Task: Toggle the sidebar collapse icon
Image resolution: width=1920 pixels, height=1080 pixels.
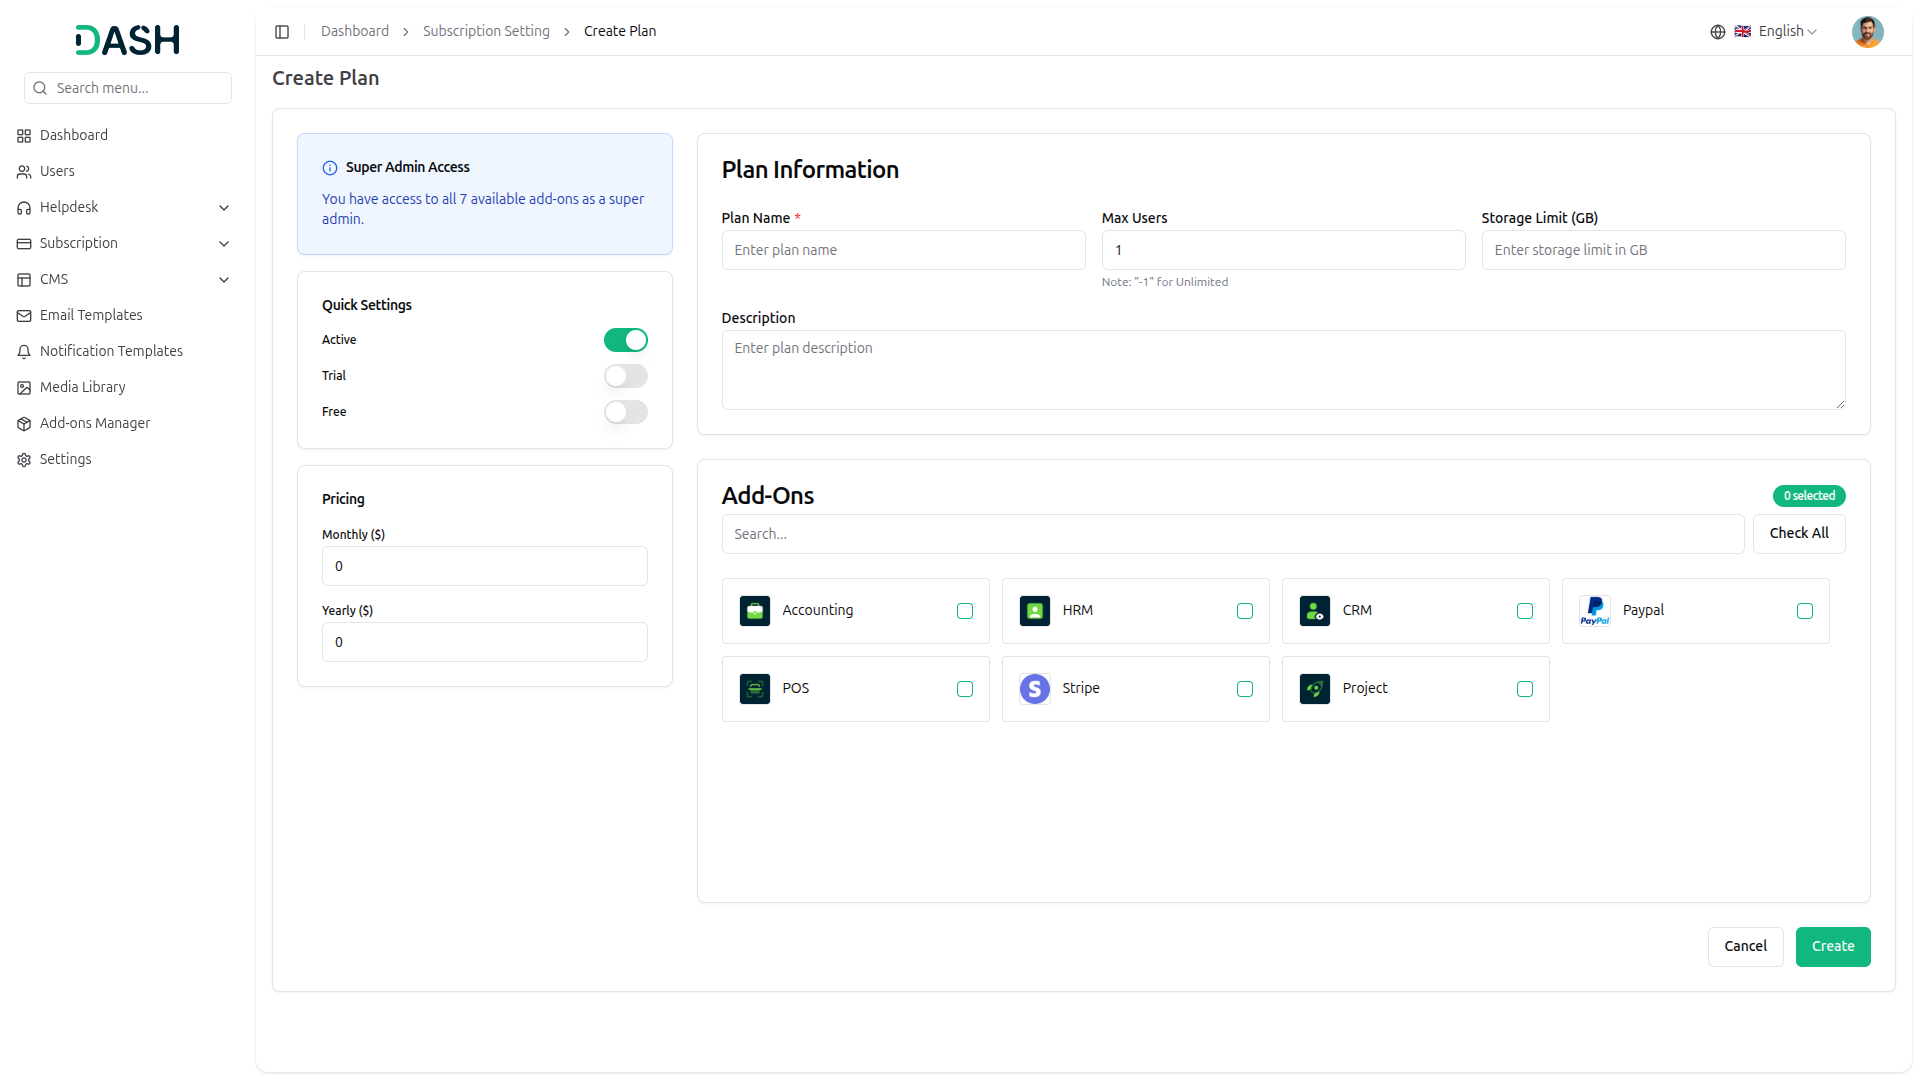Action: pos(282,32)
